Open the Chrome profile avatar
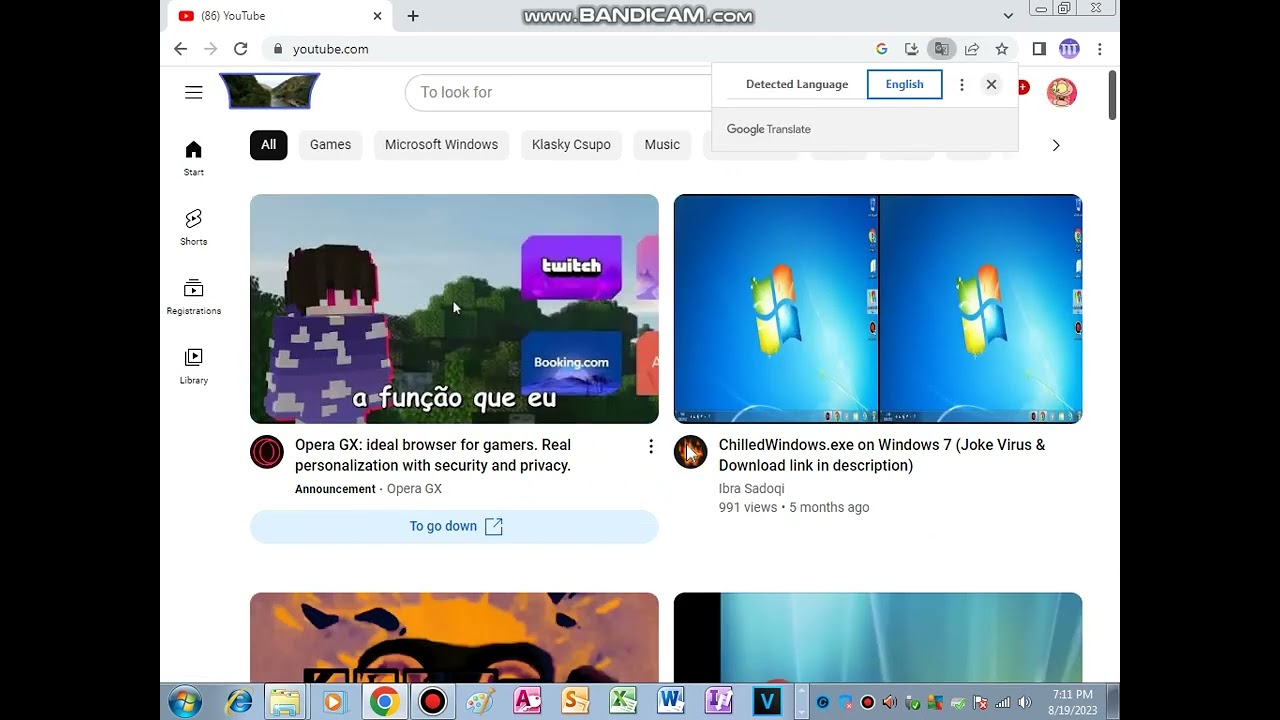Viewport: 1280px width, 720px height. [x=1069, y=49]
